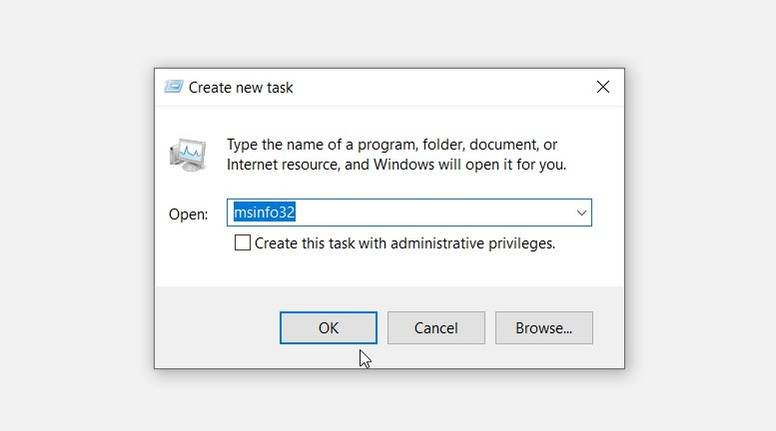Click the large Run program icon
Viewport: 776px width, 431px height.
[187, 154]
